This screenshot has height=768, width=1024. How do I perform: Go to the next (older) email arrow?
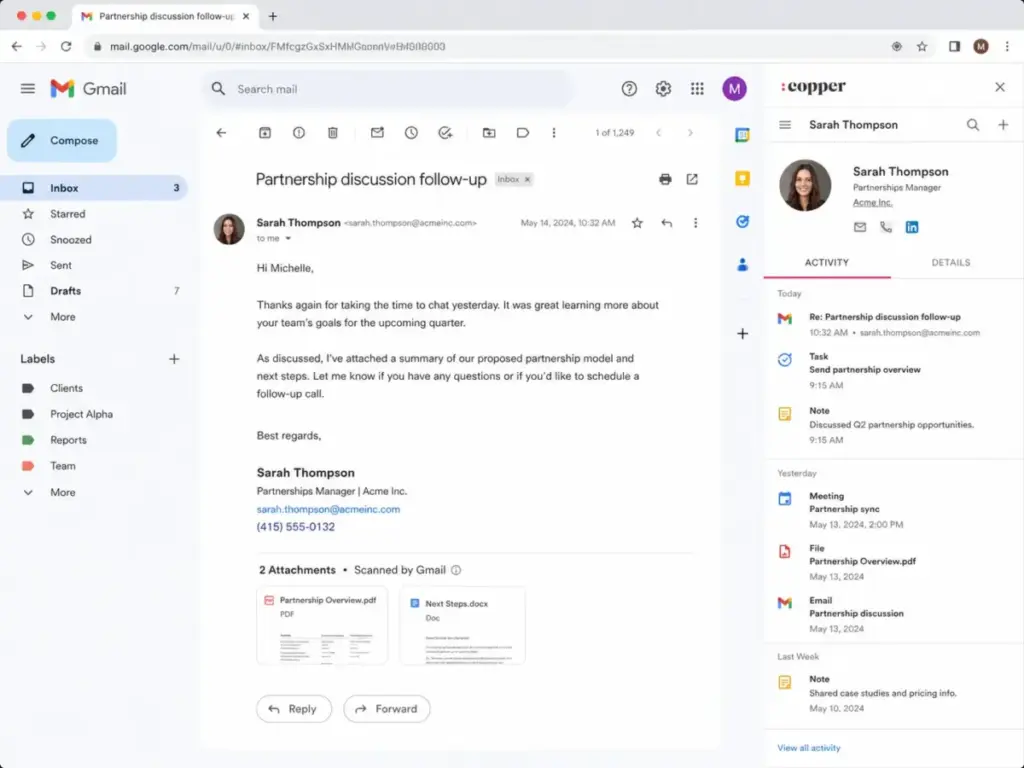[690, 133]
